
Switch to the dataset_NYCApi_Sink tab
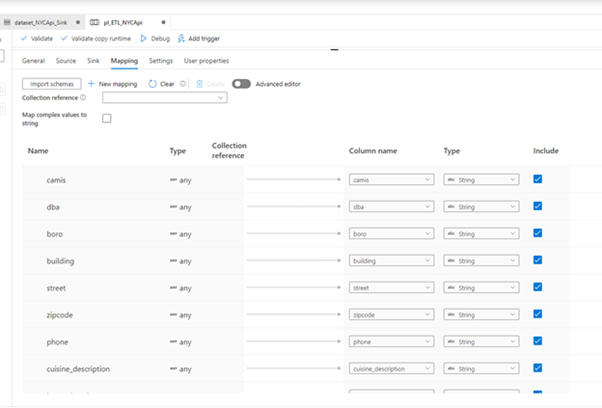click(x=41, y=23)
